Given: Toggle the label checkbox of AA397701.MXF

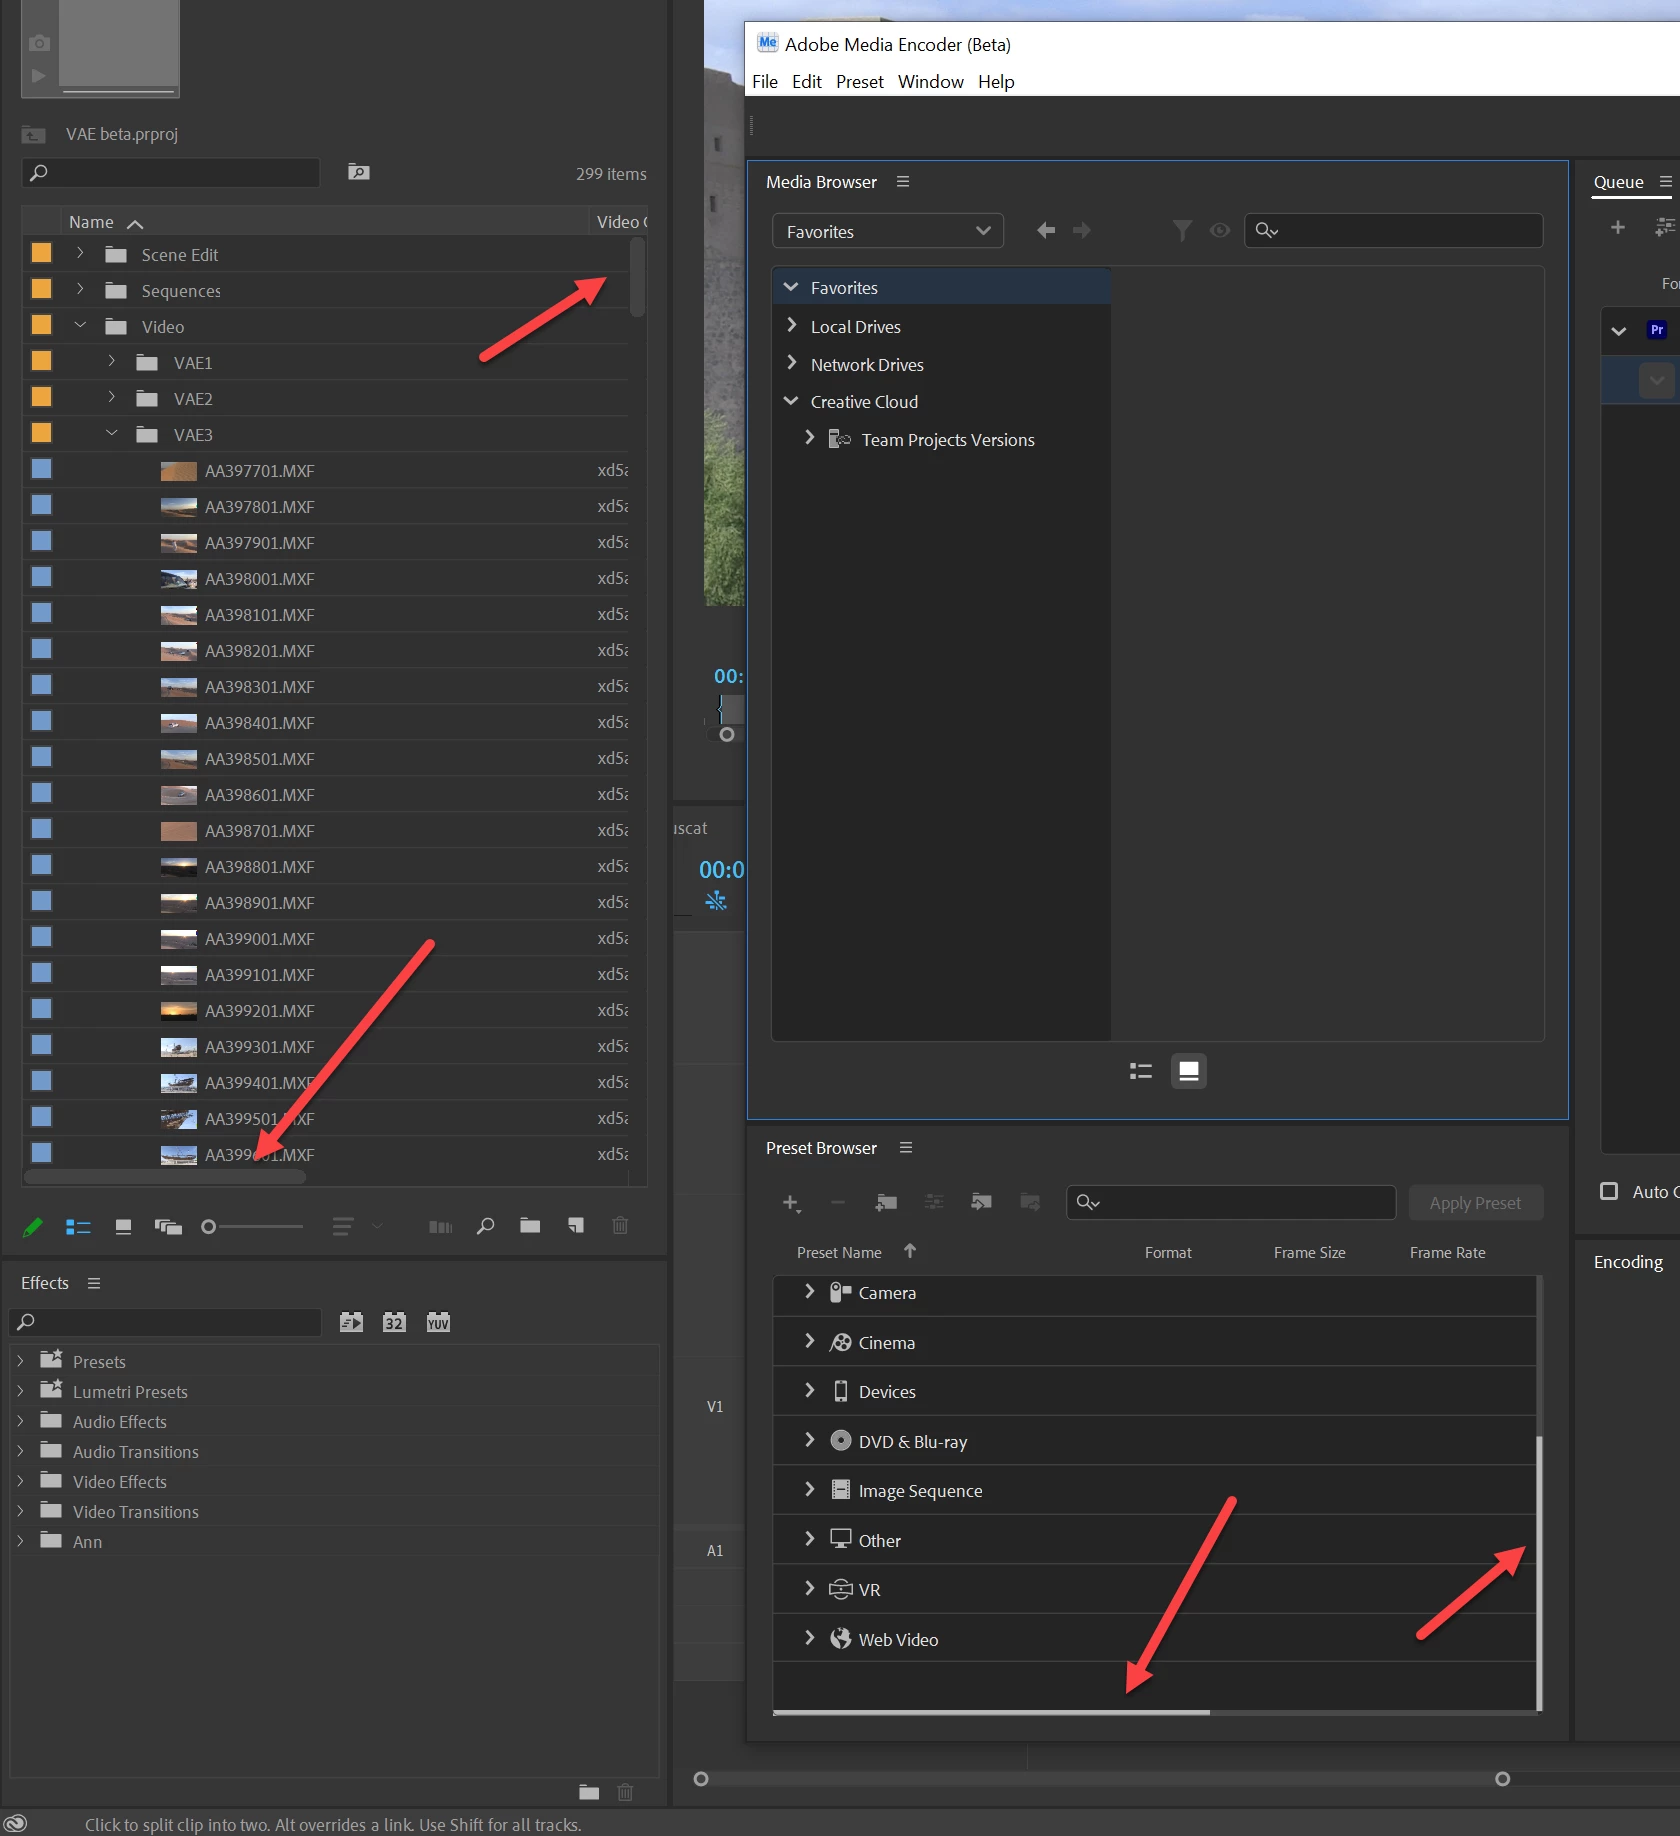Looking at the screenshot, I should 41,469.
